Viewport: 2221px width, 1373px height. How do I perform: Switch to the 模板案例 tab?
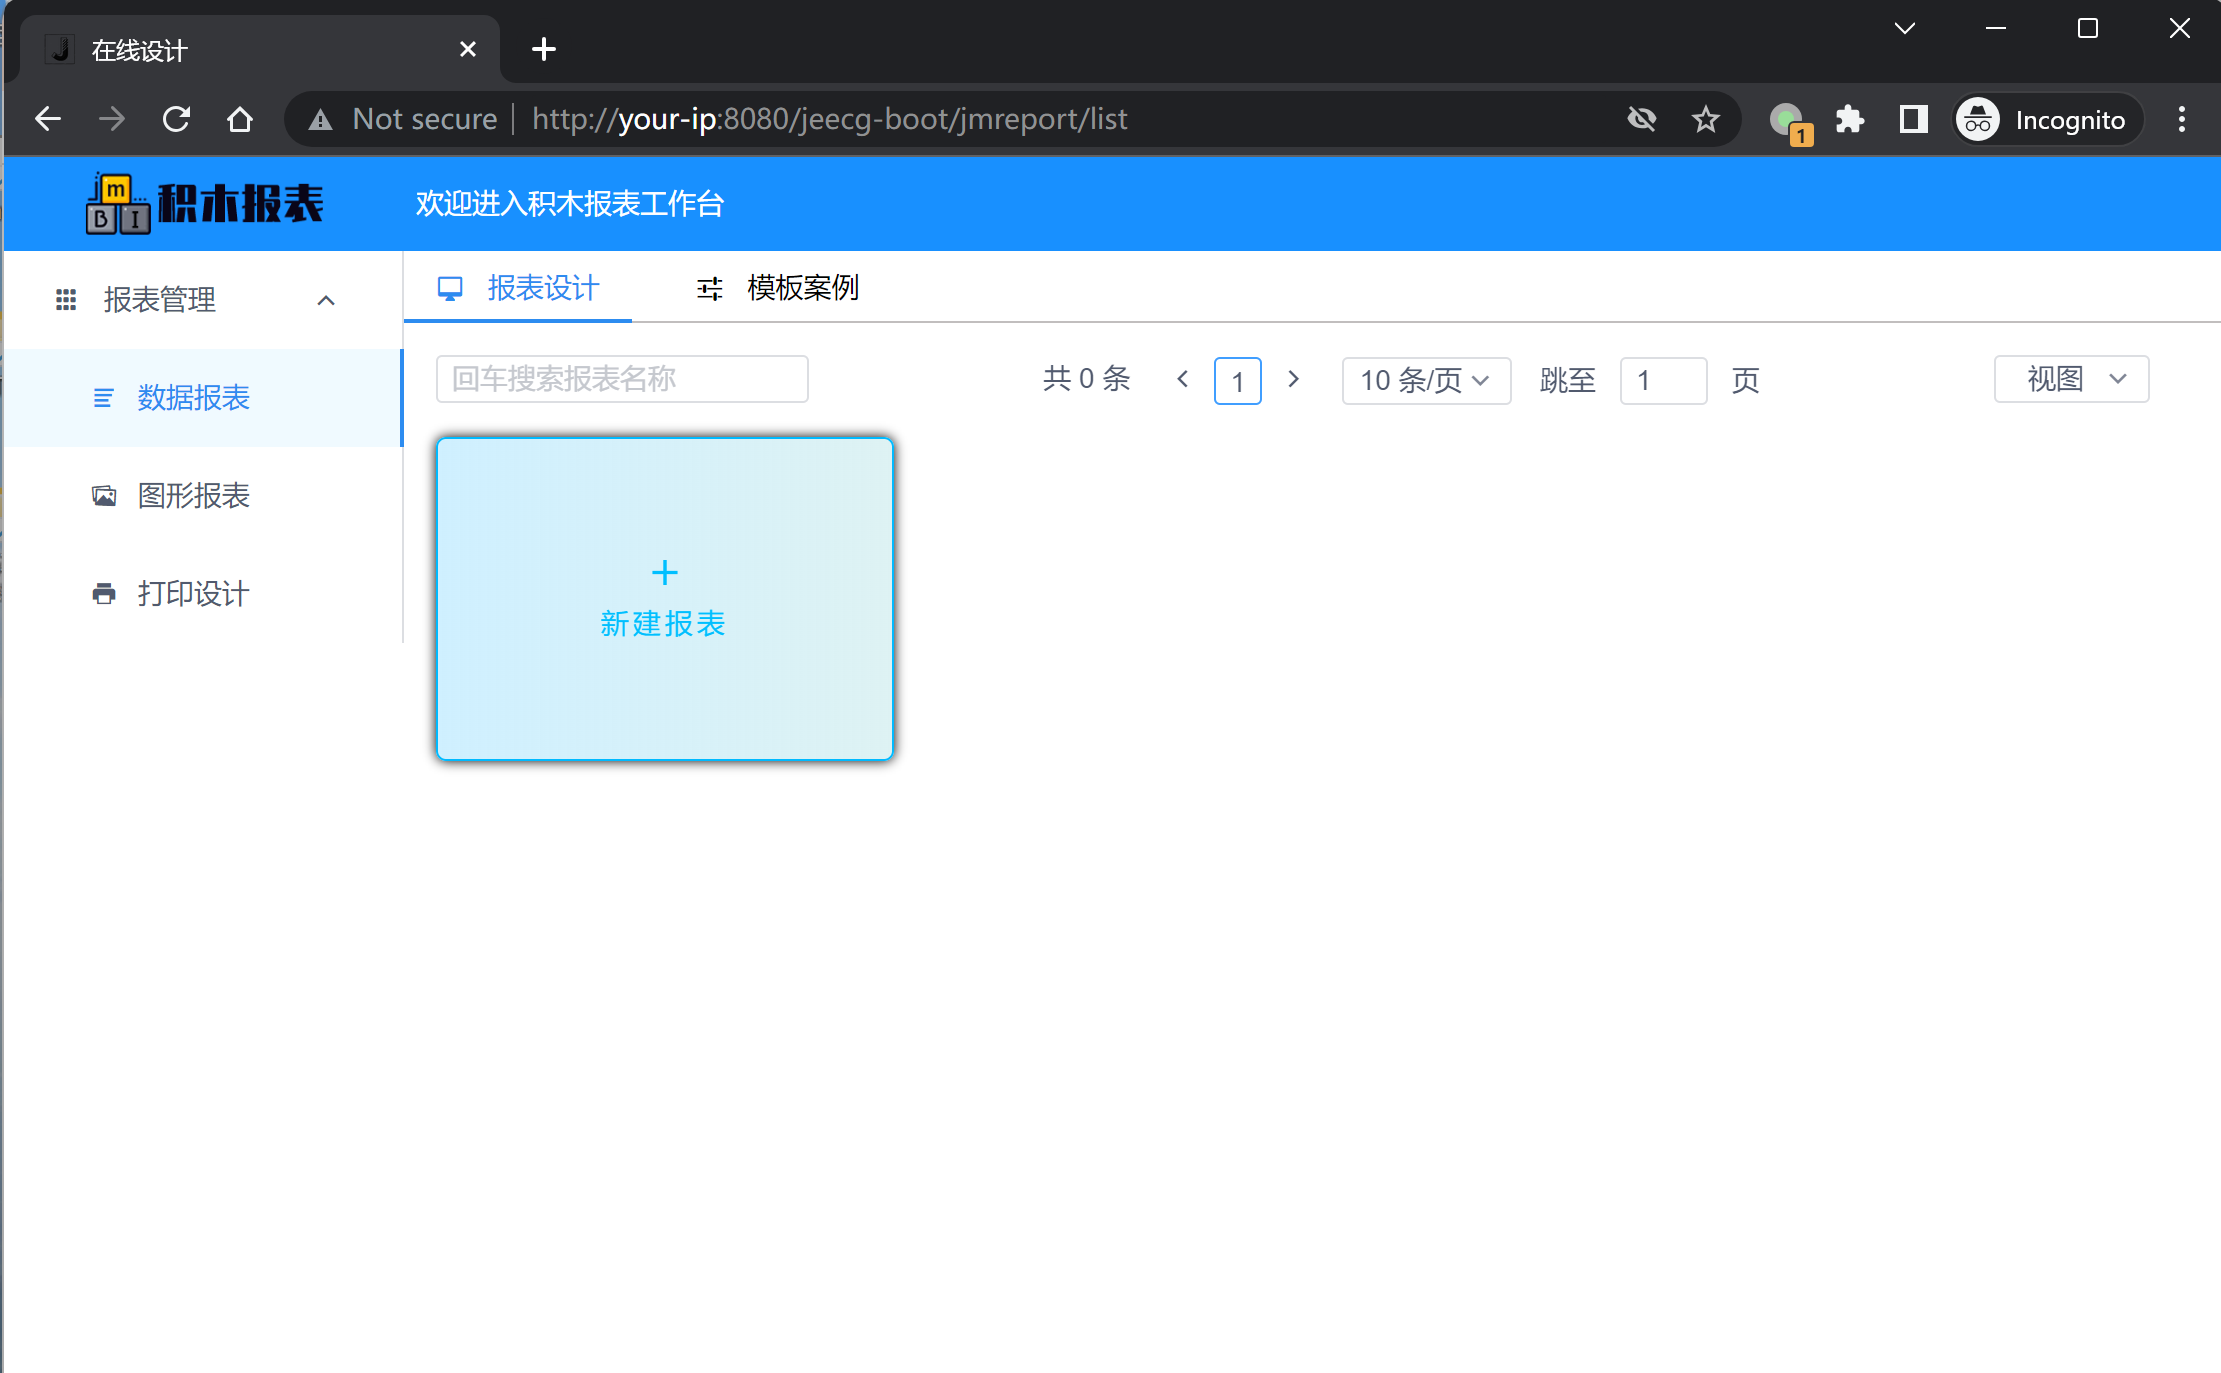pos(801,288)
